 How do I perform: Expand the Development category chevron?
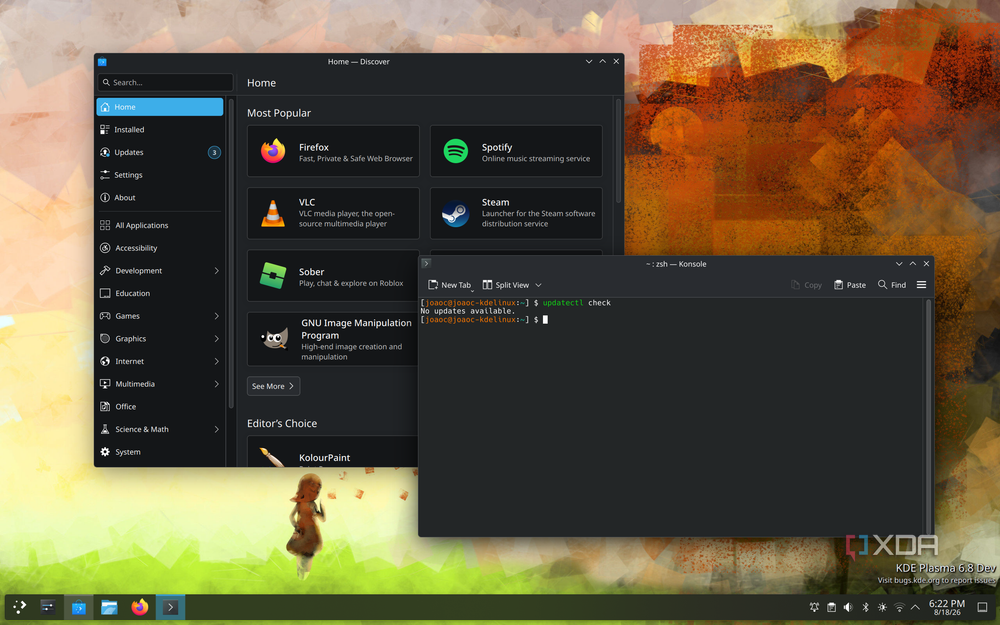point(216,270)
